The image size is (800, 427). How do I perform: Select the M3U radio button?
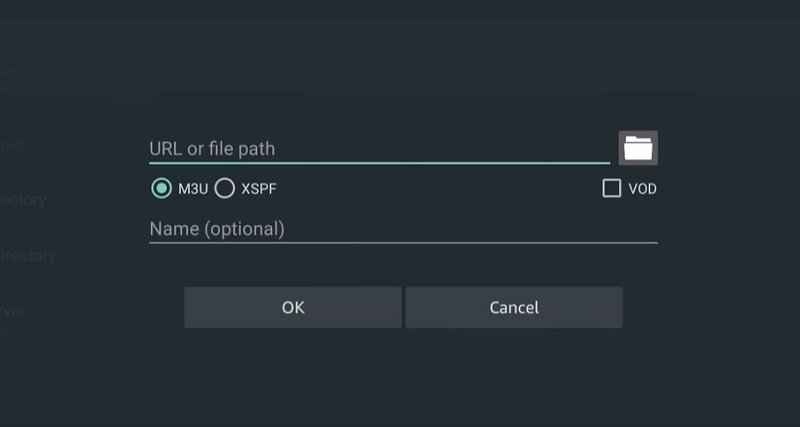click(x=161, y=189)
